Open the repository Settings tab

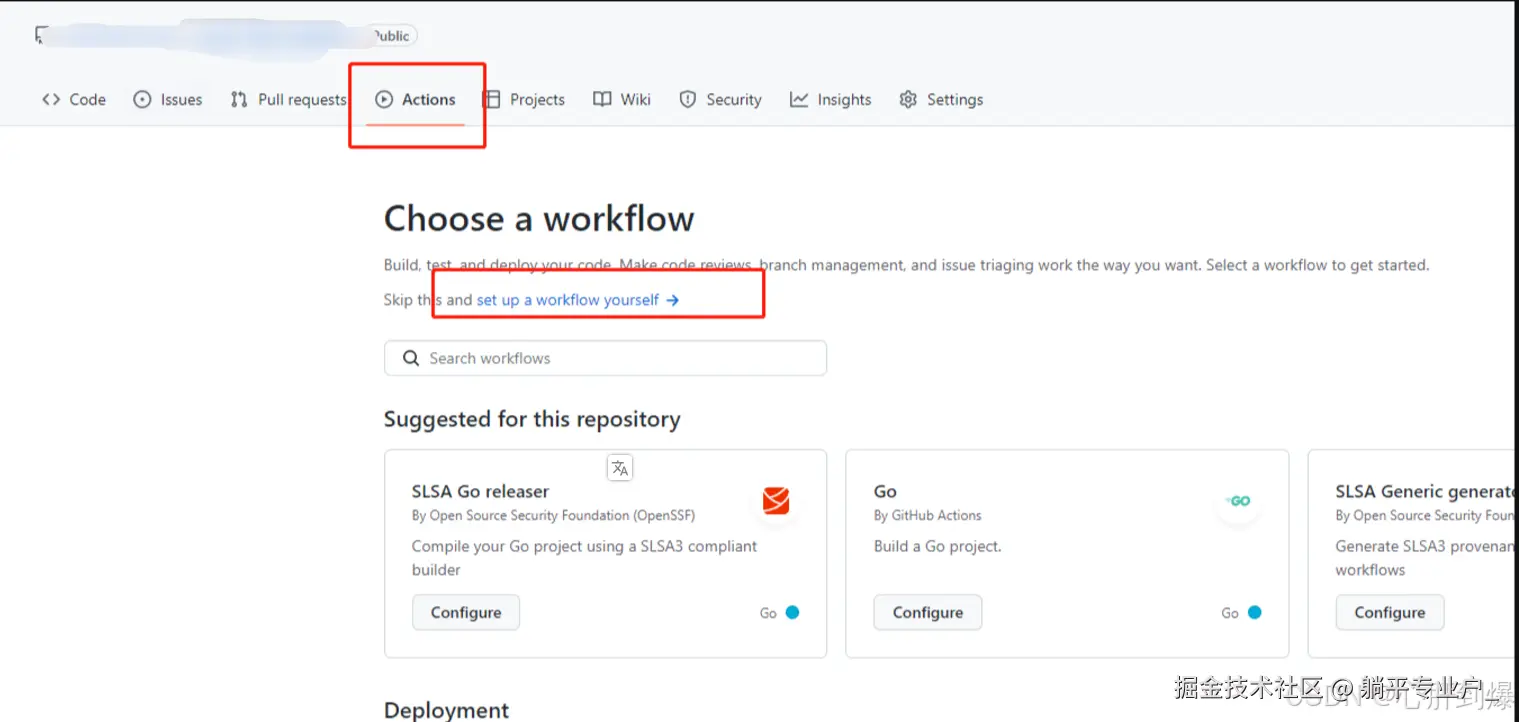tap(941, 99)
